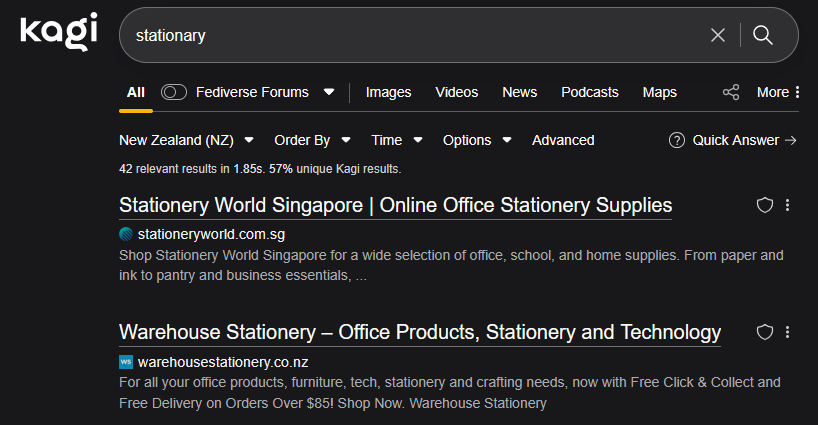Click the shield icon for Stationery World result

765,205
